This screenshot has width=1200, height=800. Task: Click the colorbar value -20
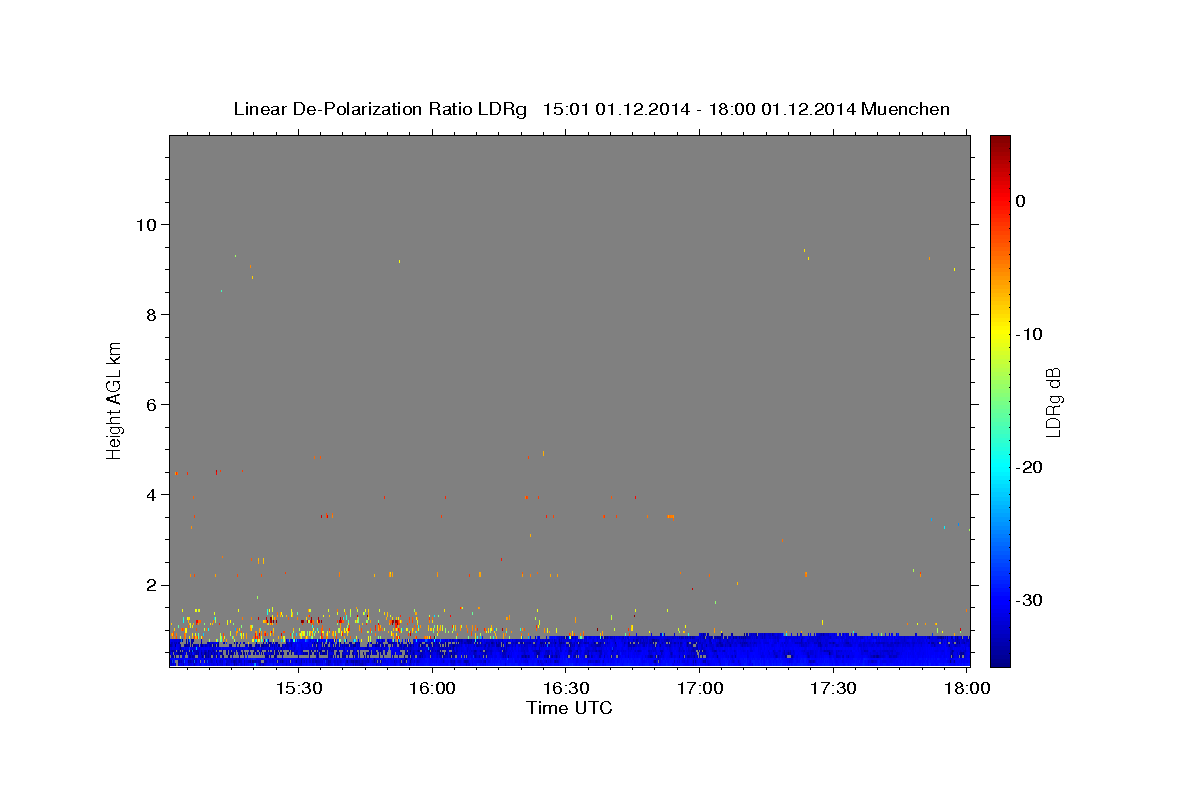tap(1030, 467)
